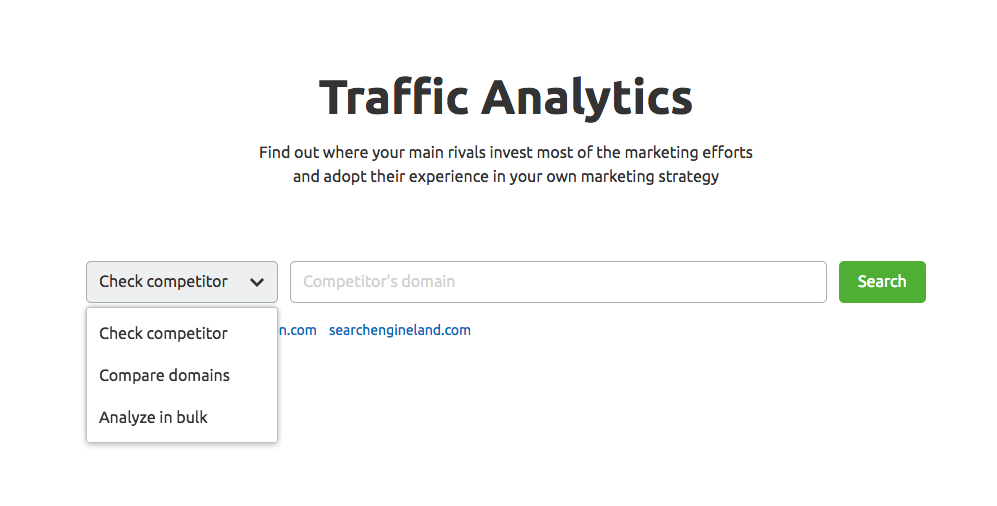
Task: Toggle the dropdown via its down-arrow icon
Action: tap(257, 282)
